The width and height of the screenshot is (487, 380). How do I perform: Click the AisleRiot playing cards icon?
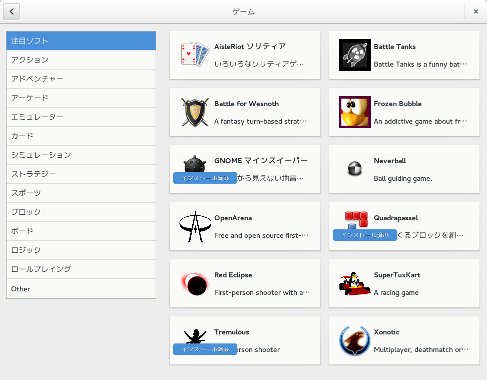coord(195,54)
